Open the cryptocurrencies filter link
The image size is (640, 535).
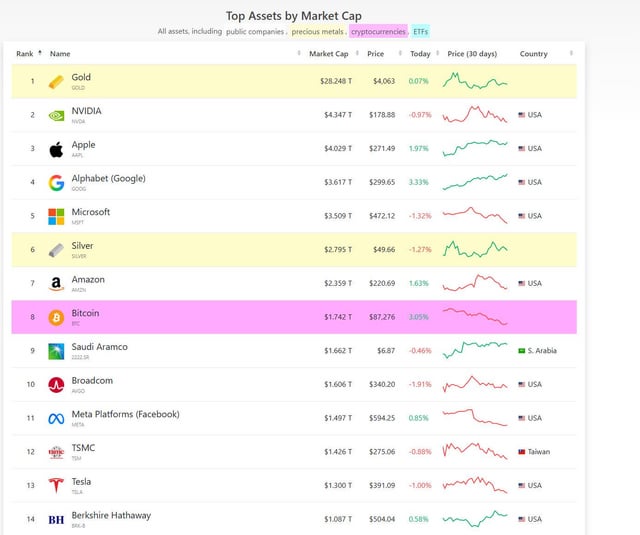click(x=378, y=31)
